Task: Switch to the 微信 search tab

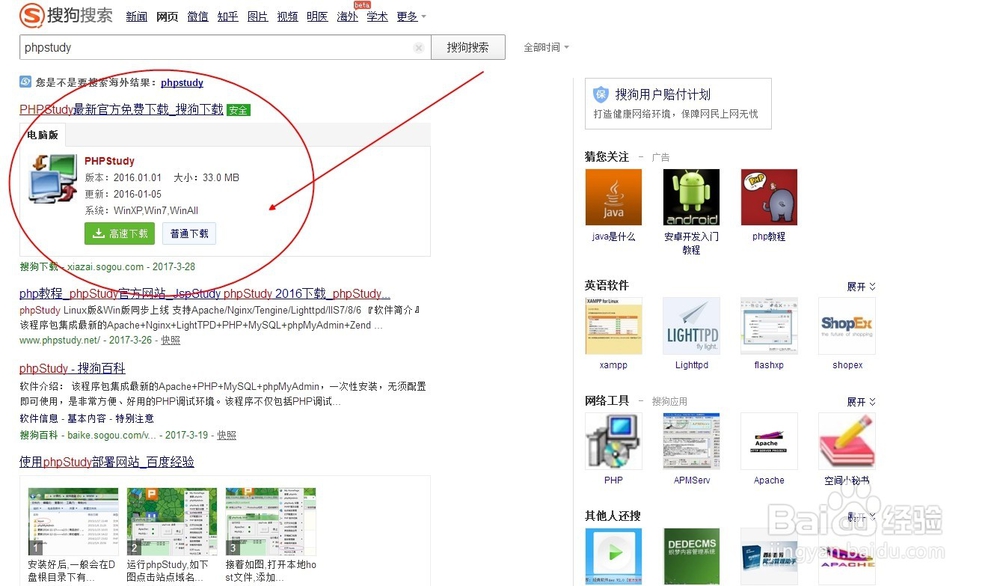Action: pos(198,17)
